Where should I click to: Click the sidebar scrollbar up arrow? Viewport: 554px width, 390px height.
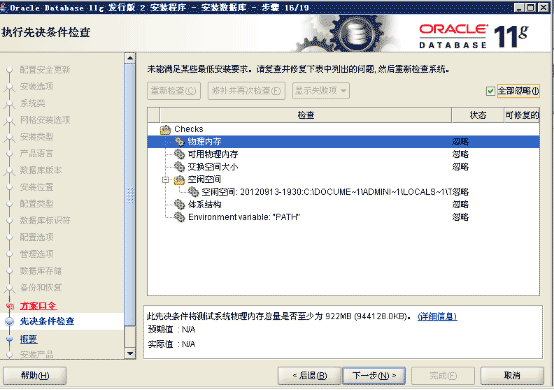pyautogui.click(x=130, y=58)
